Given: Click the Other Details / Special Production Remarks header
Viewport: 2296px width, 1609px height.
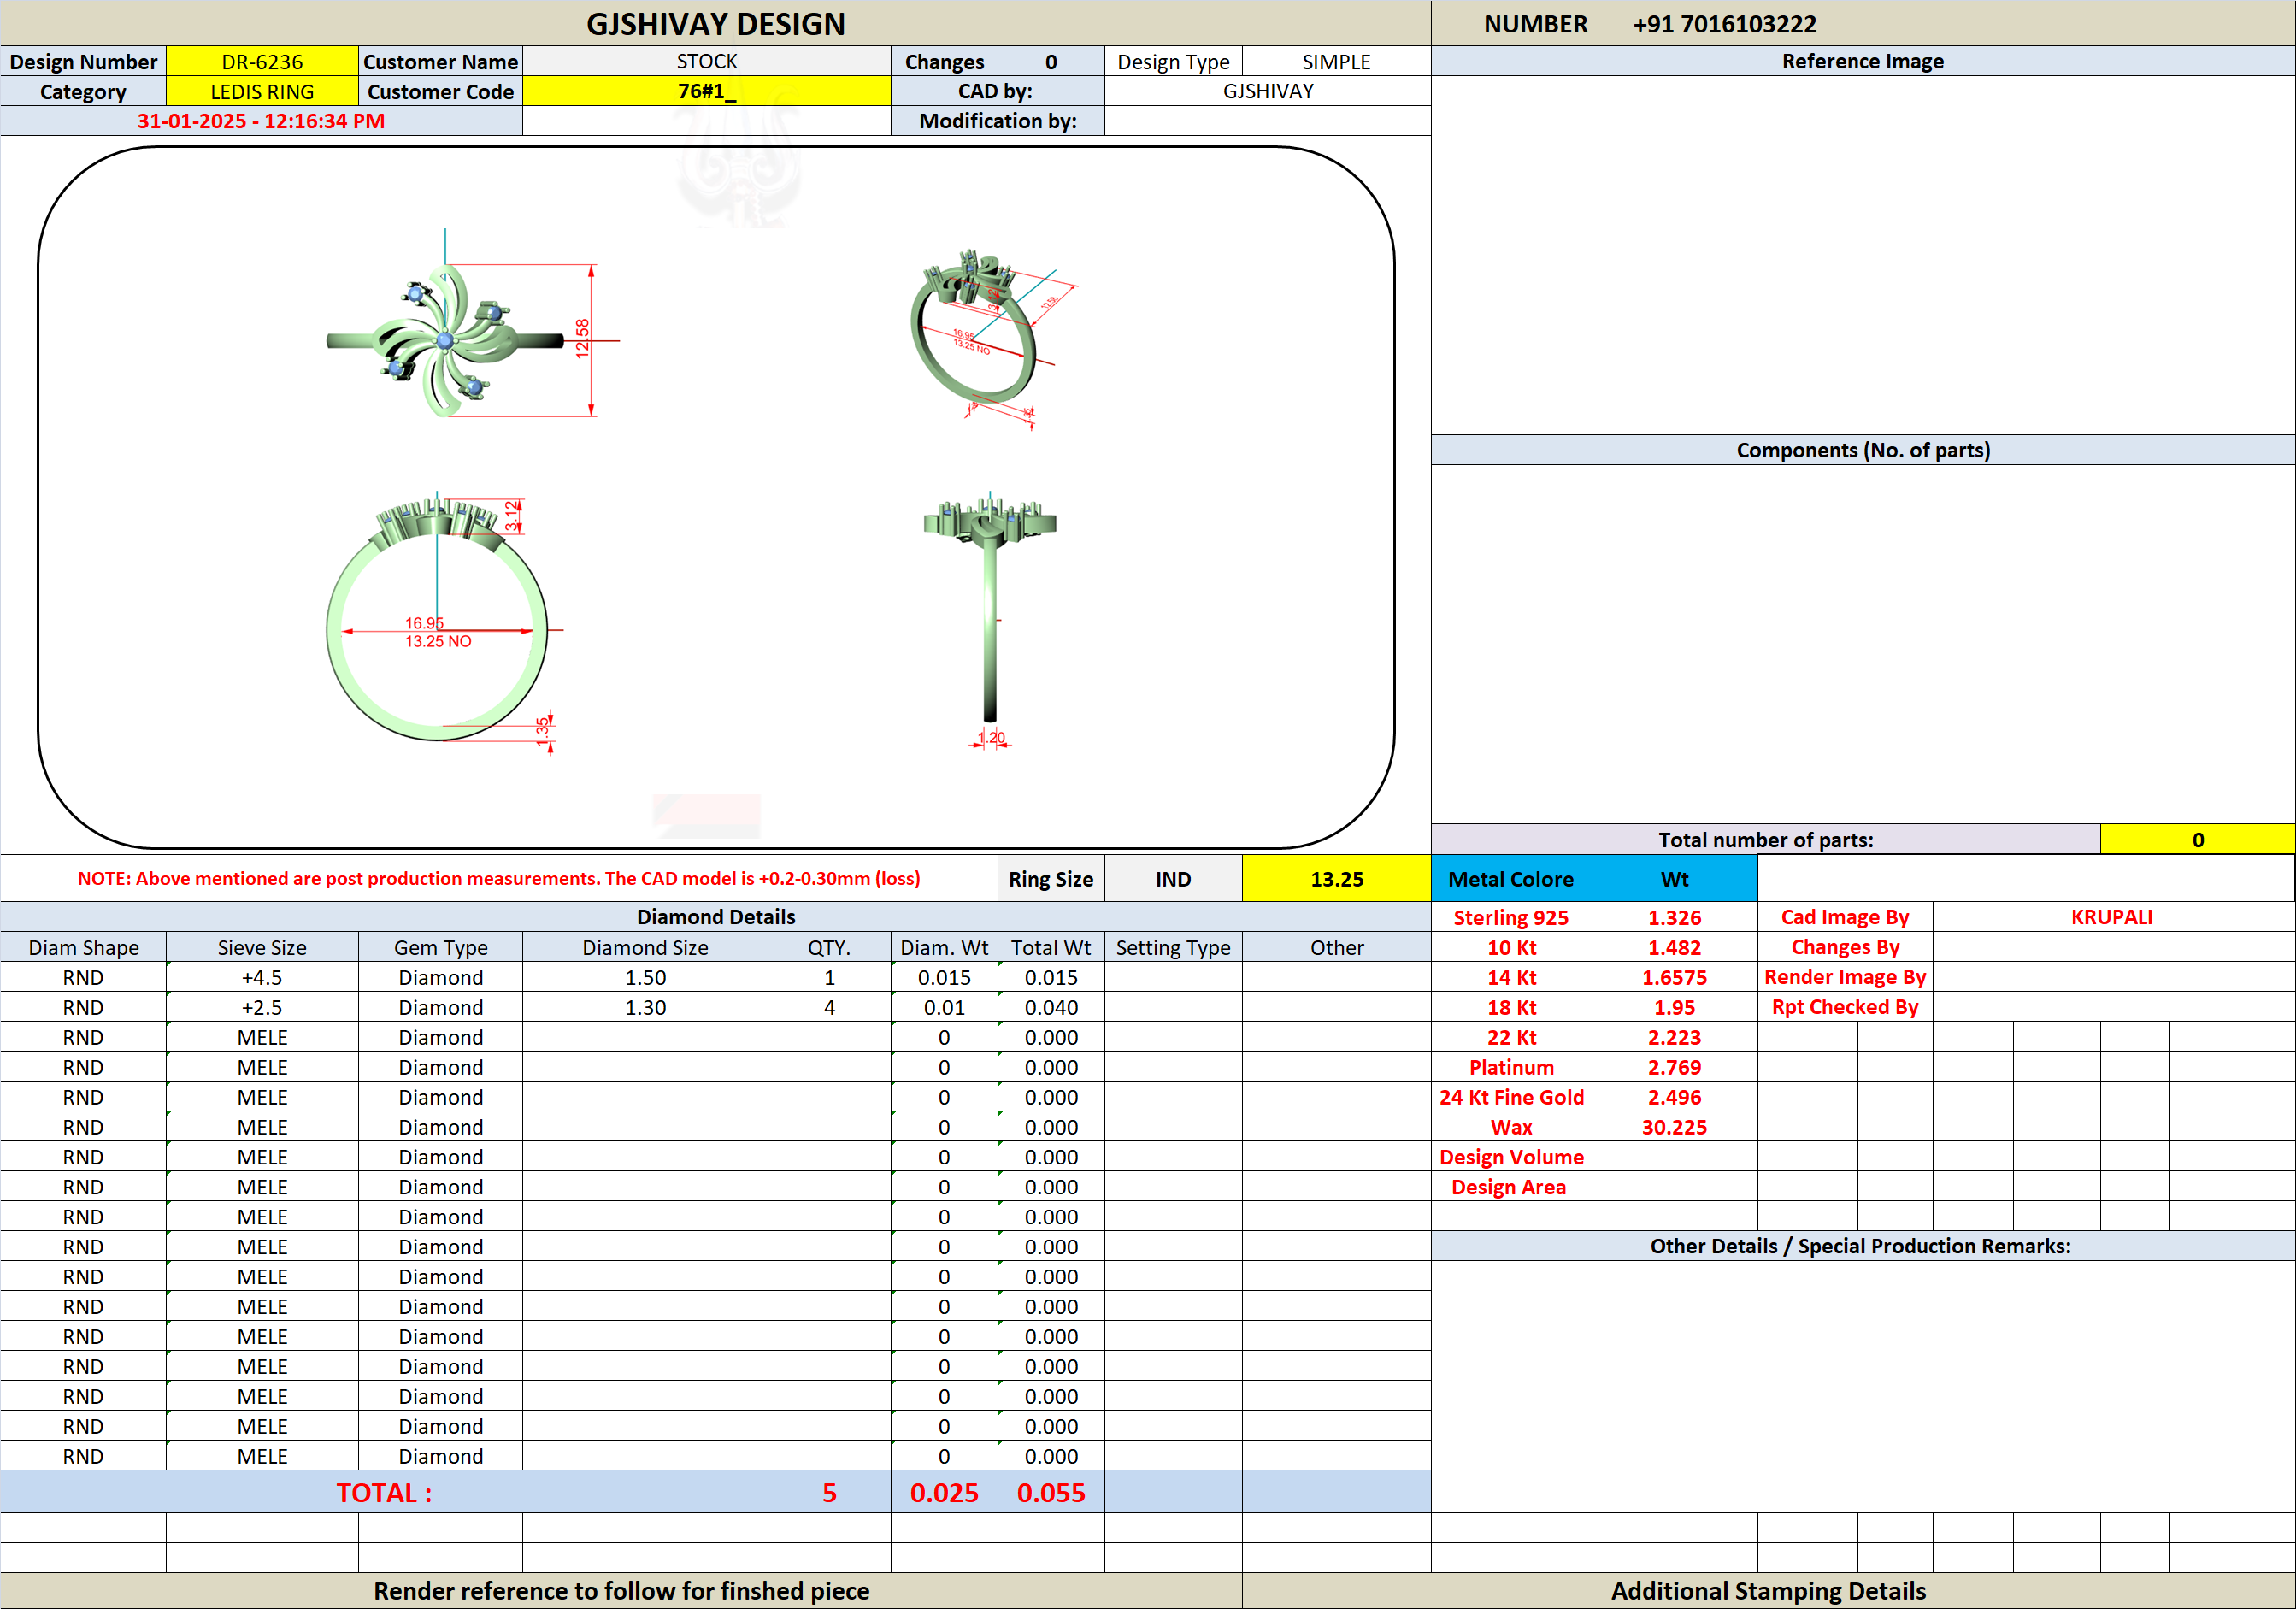Looking at the screenshot, I should (x=1862, y=1246).
